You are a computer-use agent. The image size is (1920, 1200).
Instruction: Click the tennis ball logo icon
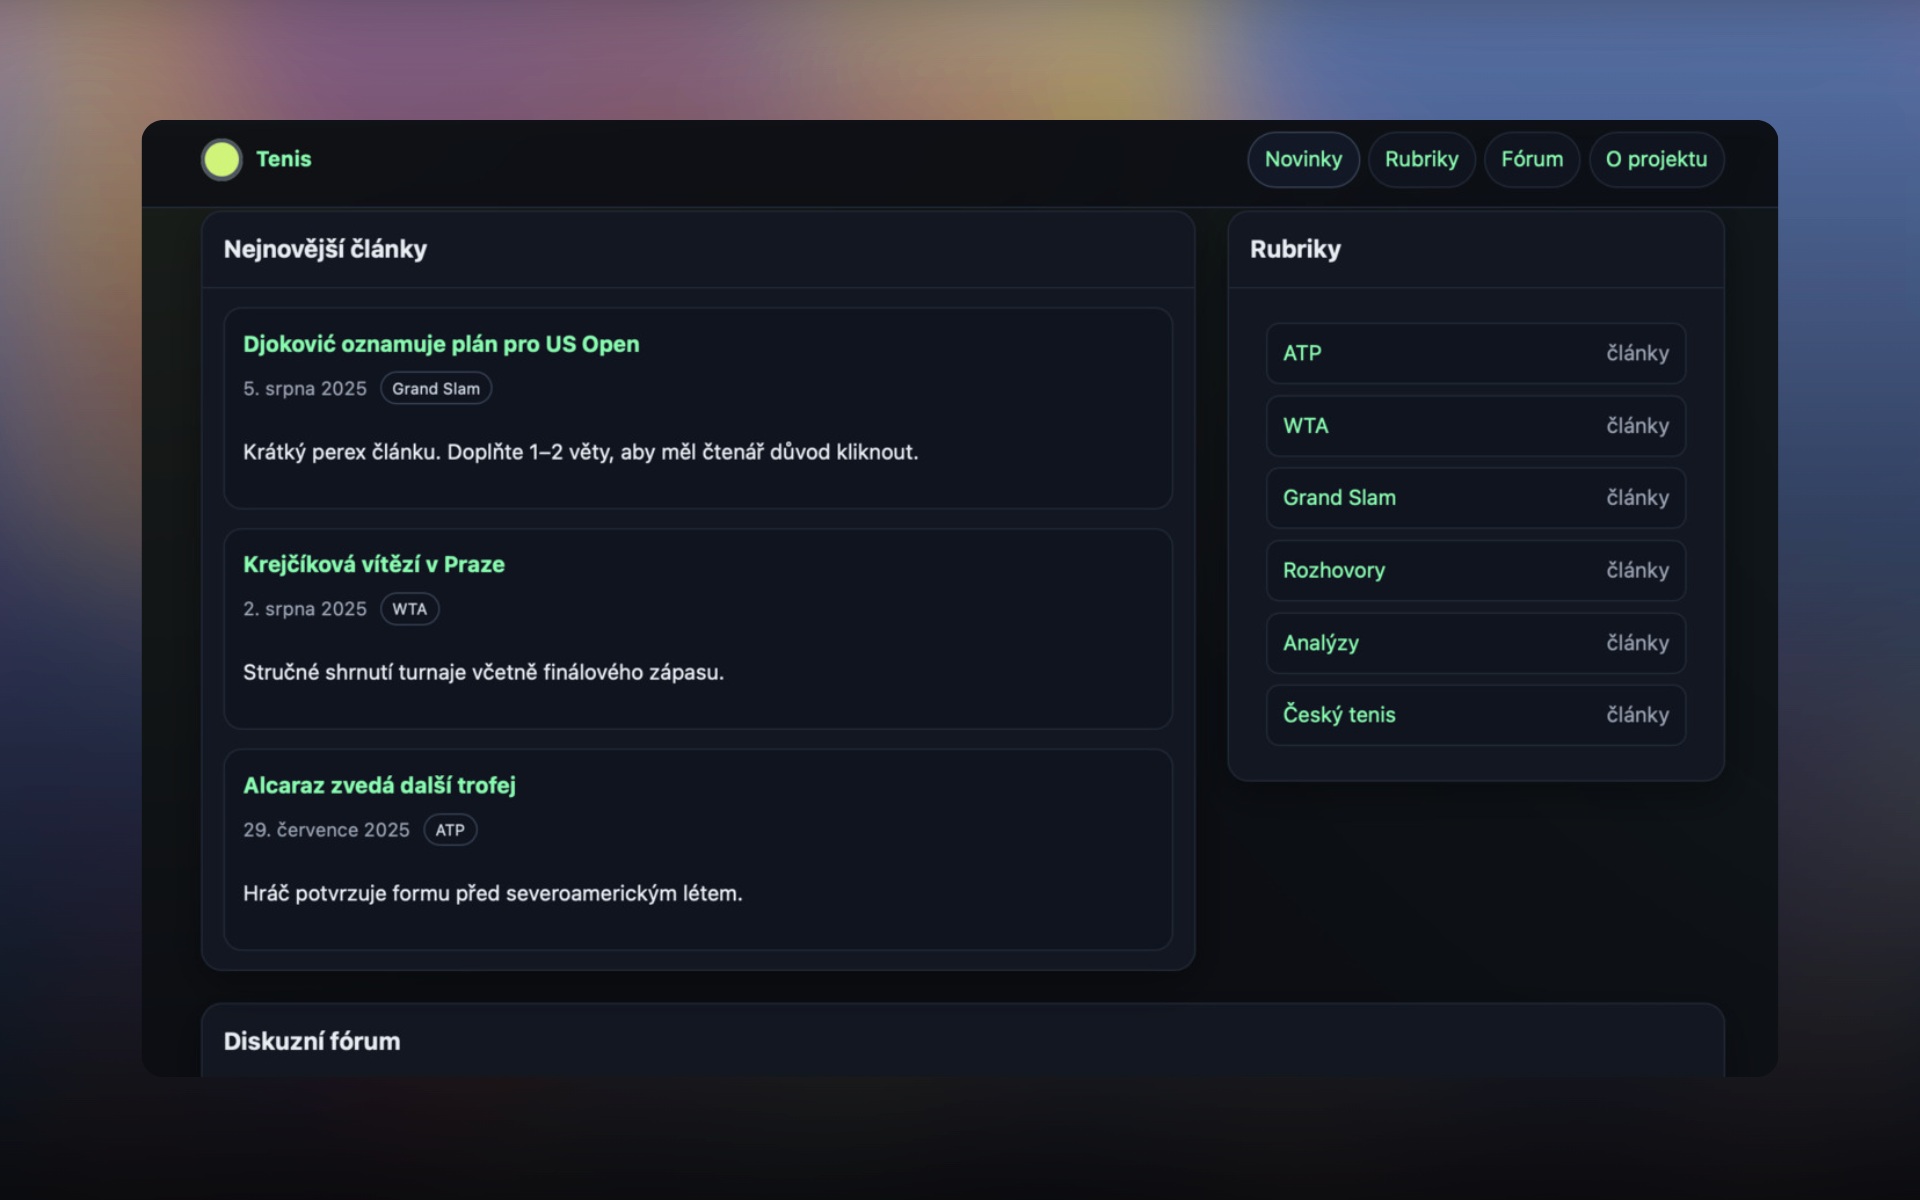221,160
